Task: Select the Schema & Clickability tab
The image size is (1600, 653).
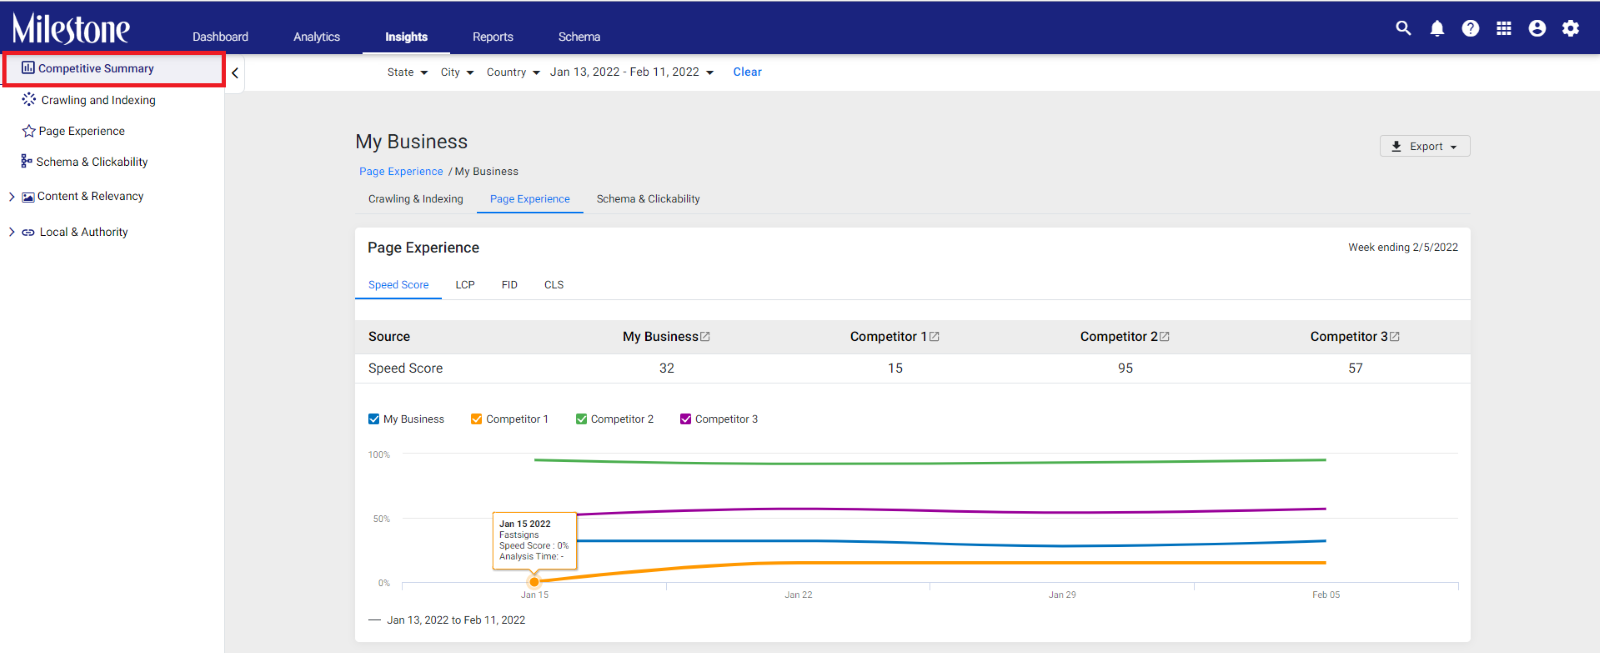Action: coord(648,199)
